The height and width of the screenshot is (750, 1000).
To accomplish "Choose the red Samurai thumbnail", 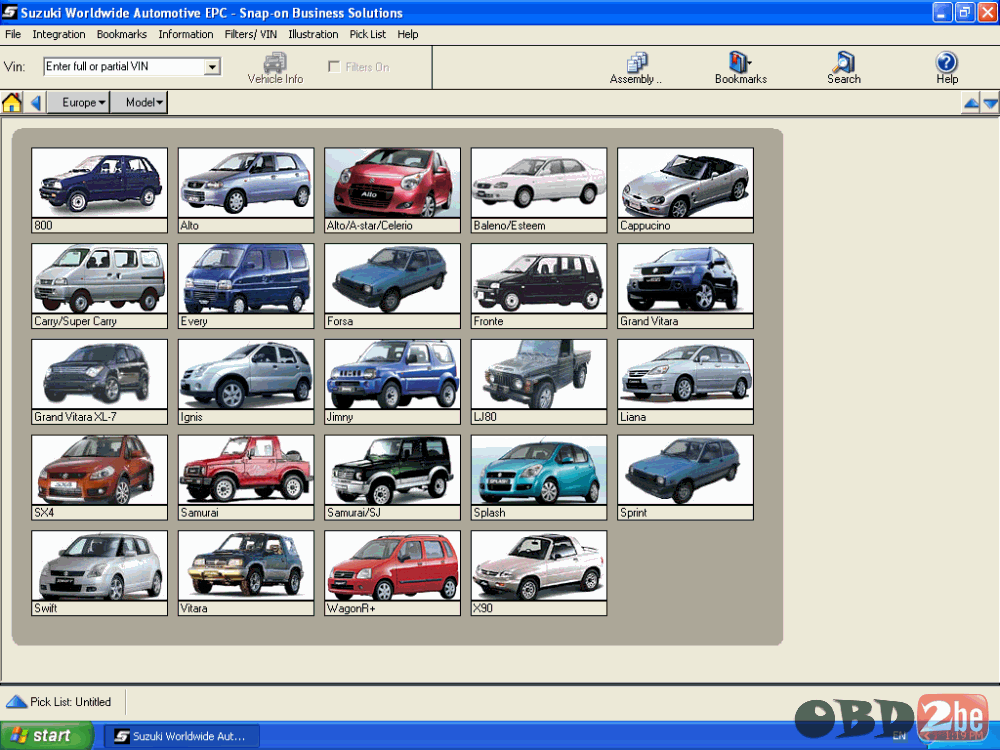I will click(x=246, y=477).
